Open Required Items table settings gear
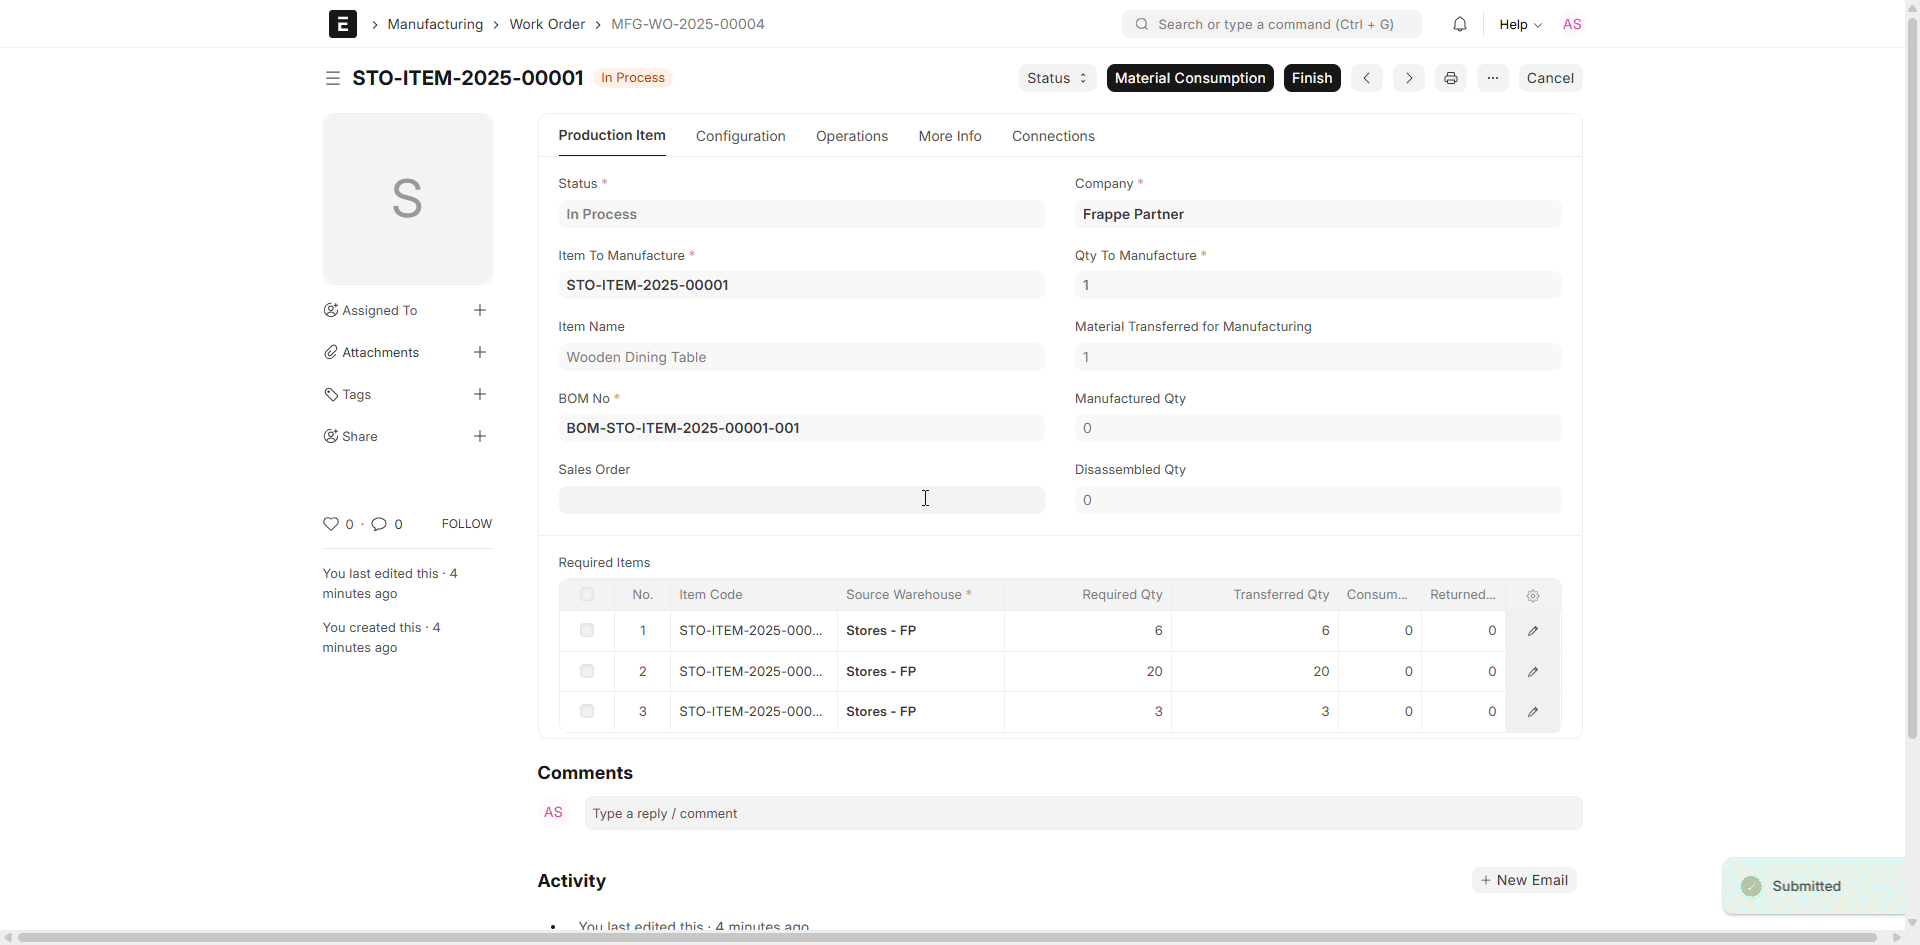The height and width of the screenshot is (945, 1920). (1532, 595)
